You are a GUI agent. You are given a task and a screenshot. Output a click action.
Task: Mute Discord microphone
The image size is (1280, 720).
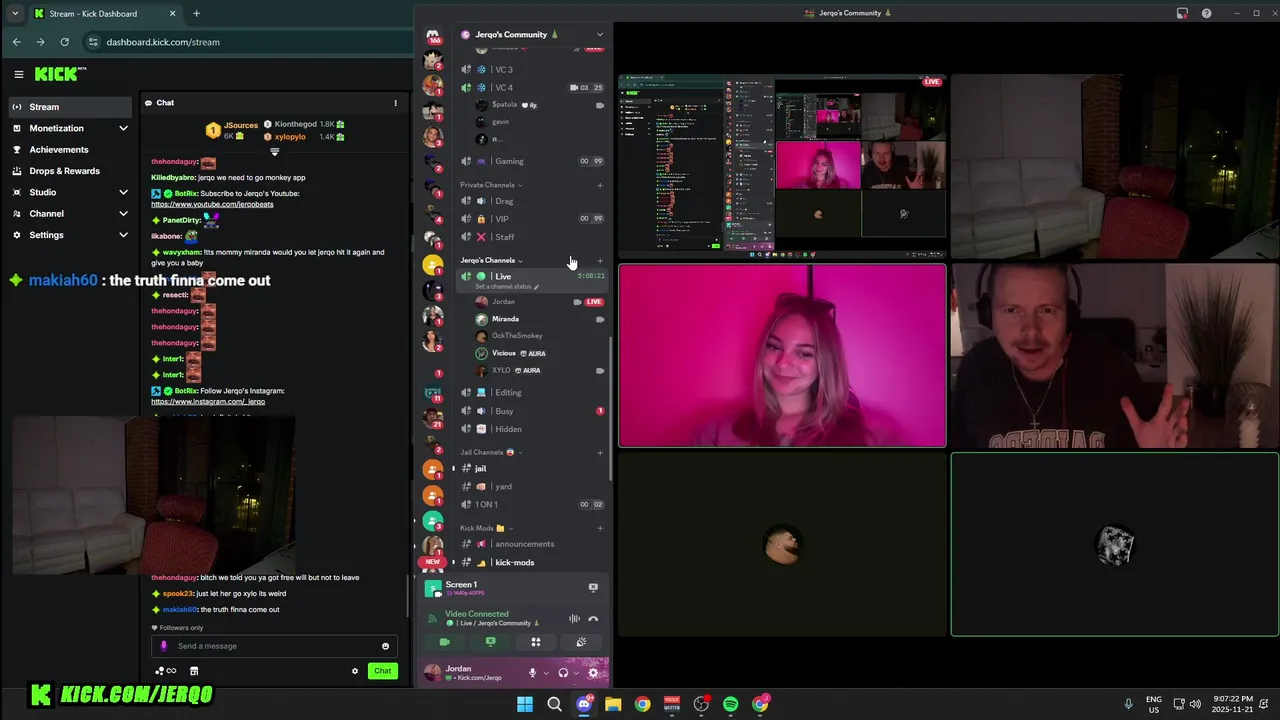532,673
